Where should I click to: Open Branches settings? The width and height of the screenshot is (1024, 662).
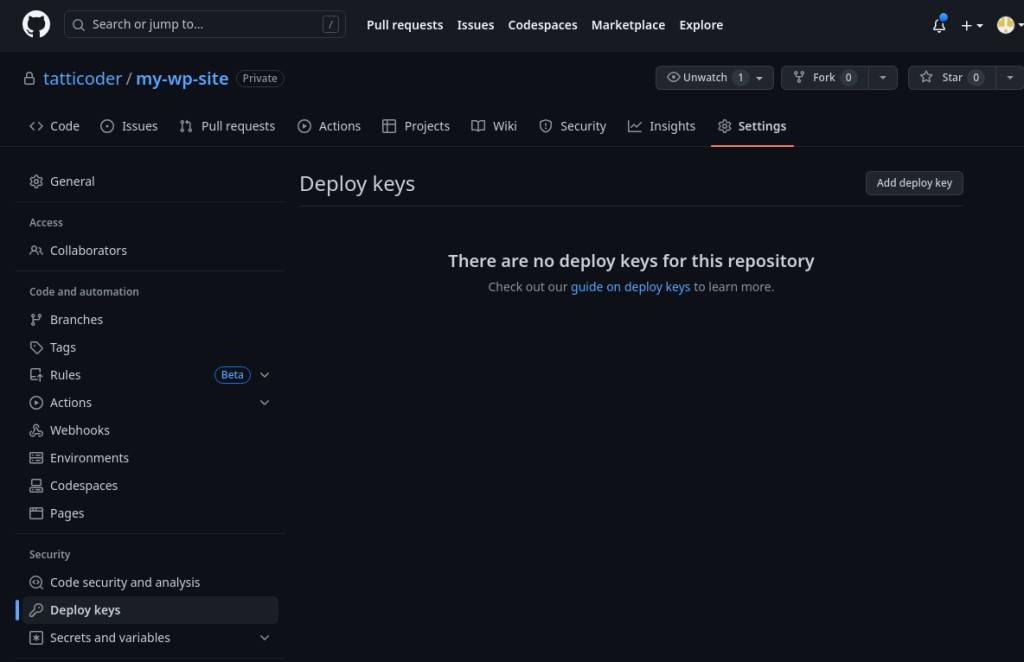(150, 319)
